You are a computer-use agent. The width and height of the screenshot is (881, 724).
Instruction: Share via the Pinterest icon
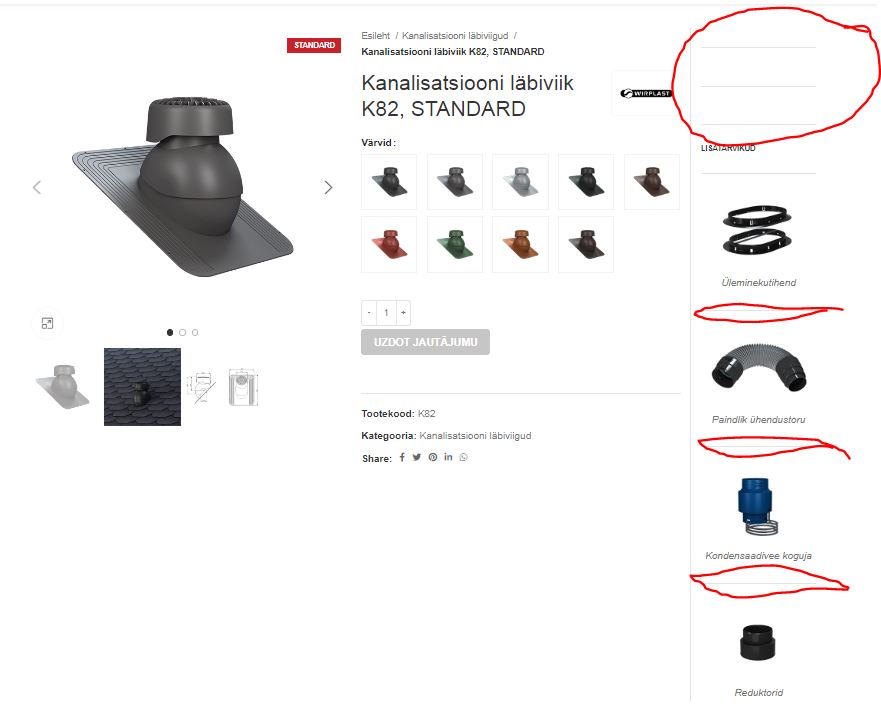(433, 457)
